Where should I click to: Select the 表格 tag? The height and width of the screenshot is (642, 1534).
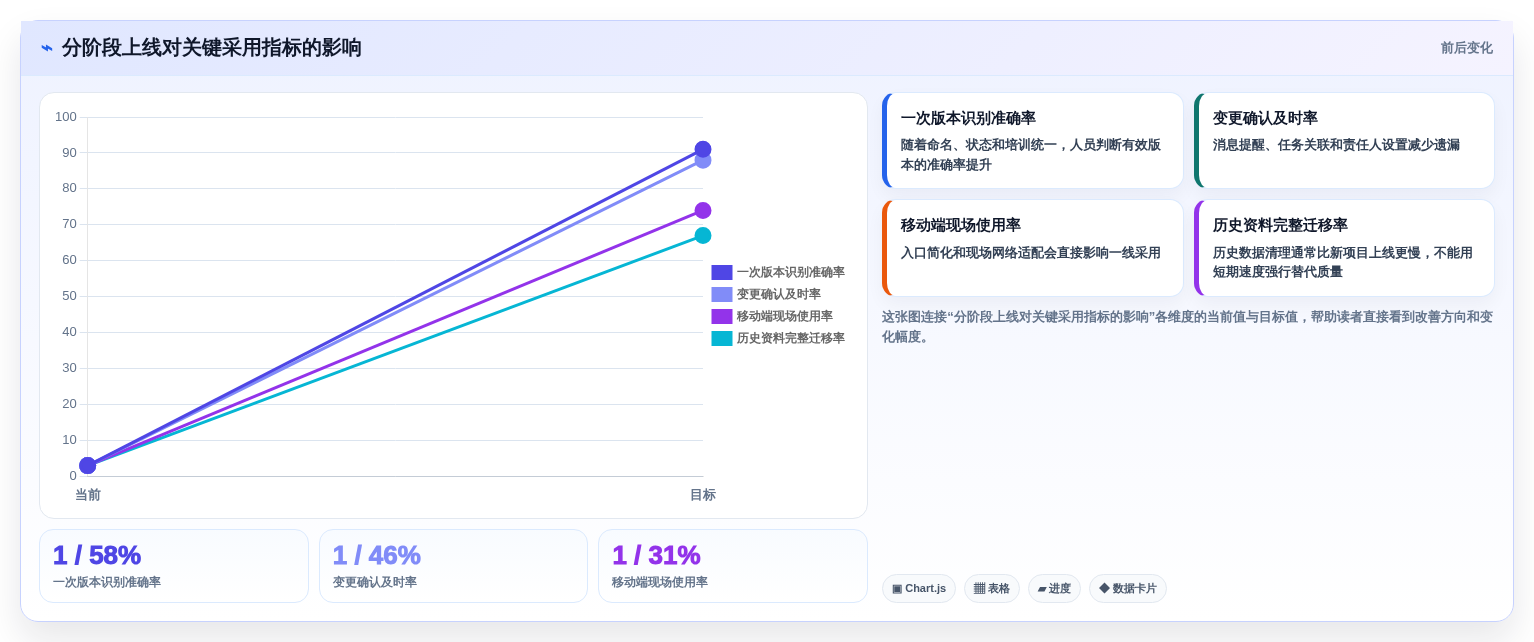(992, 588)
